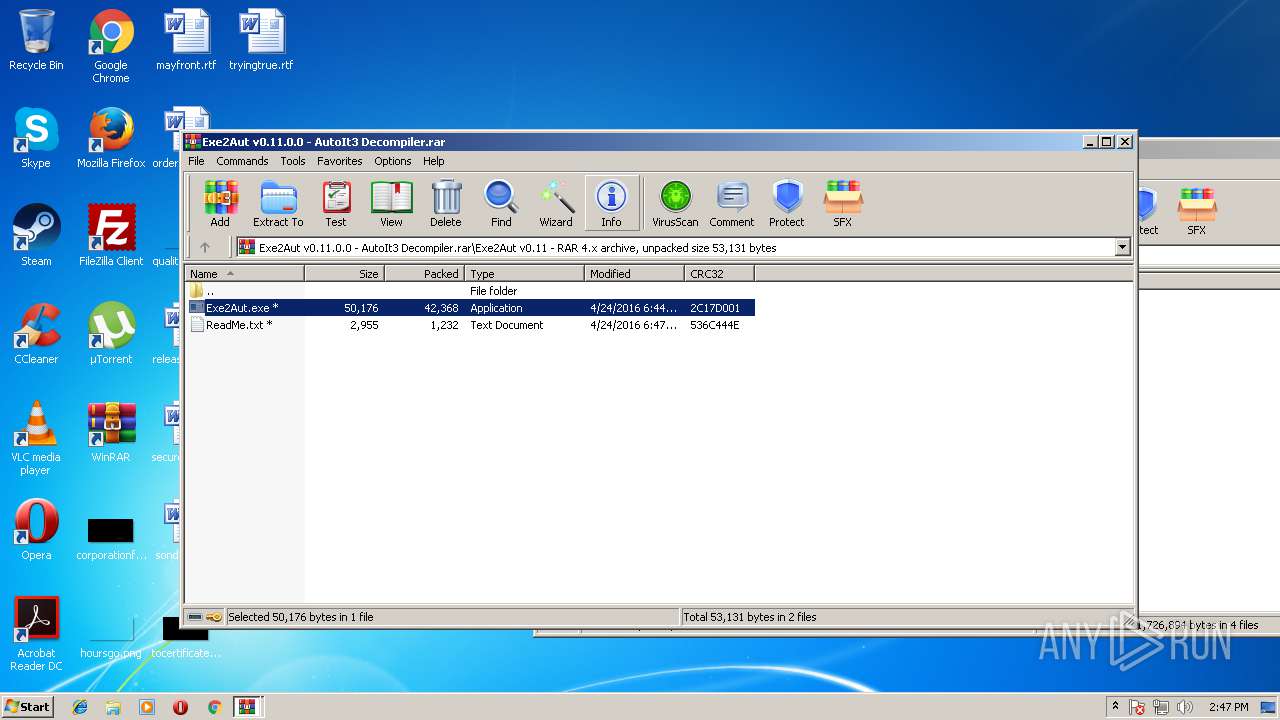Click the Test archive icon
This screenshot has height=720, width=1280.
336,204
